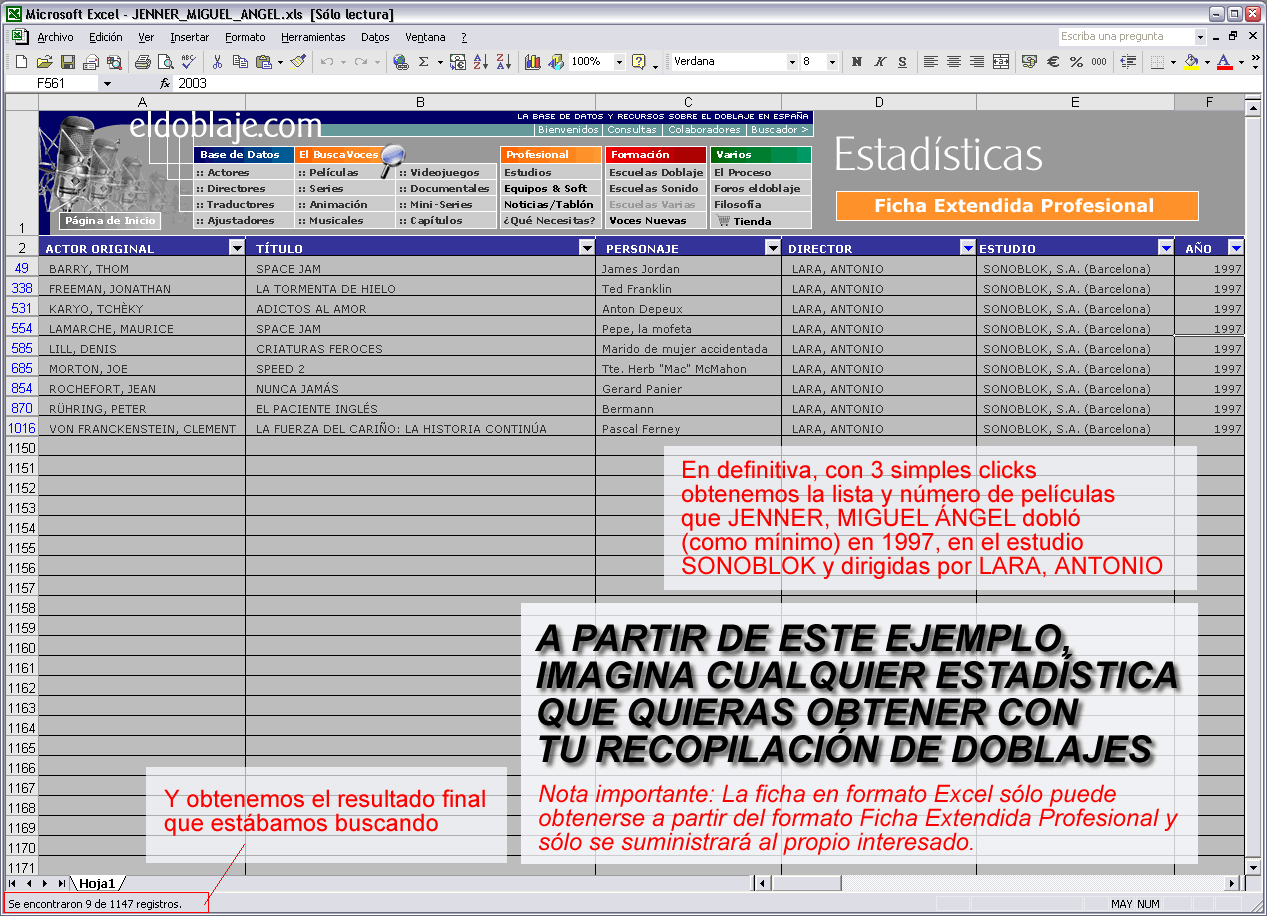Screen dimensions: 1267x916
Task: Expand the Verdana font name dropdown
Action: coord(792,62)
